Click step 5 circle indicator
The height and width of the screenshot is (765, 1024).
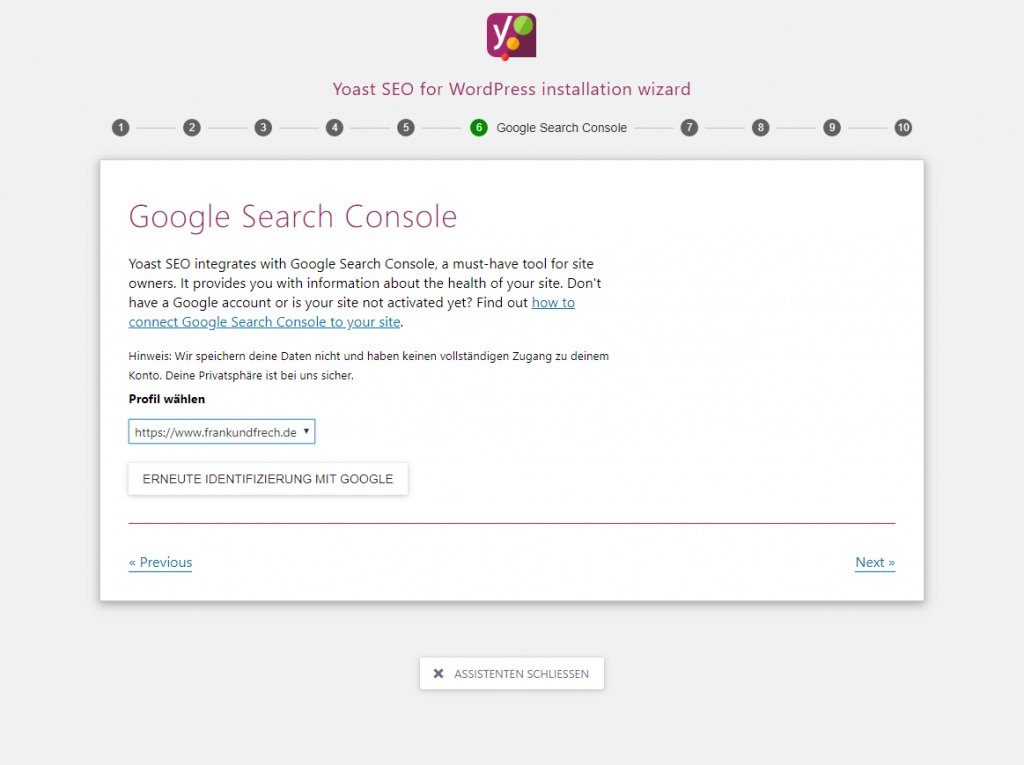point(405,128)
